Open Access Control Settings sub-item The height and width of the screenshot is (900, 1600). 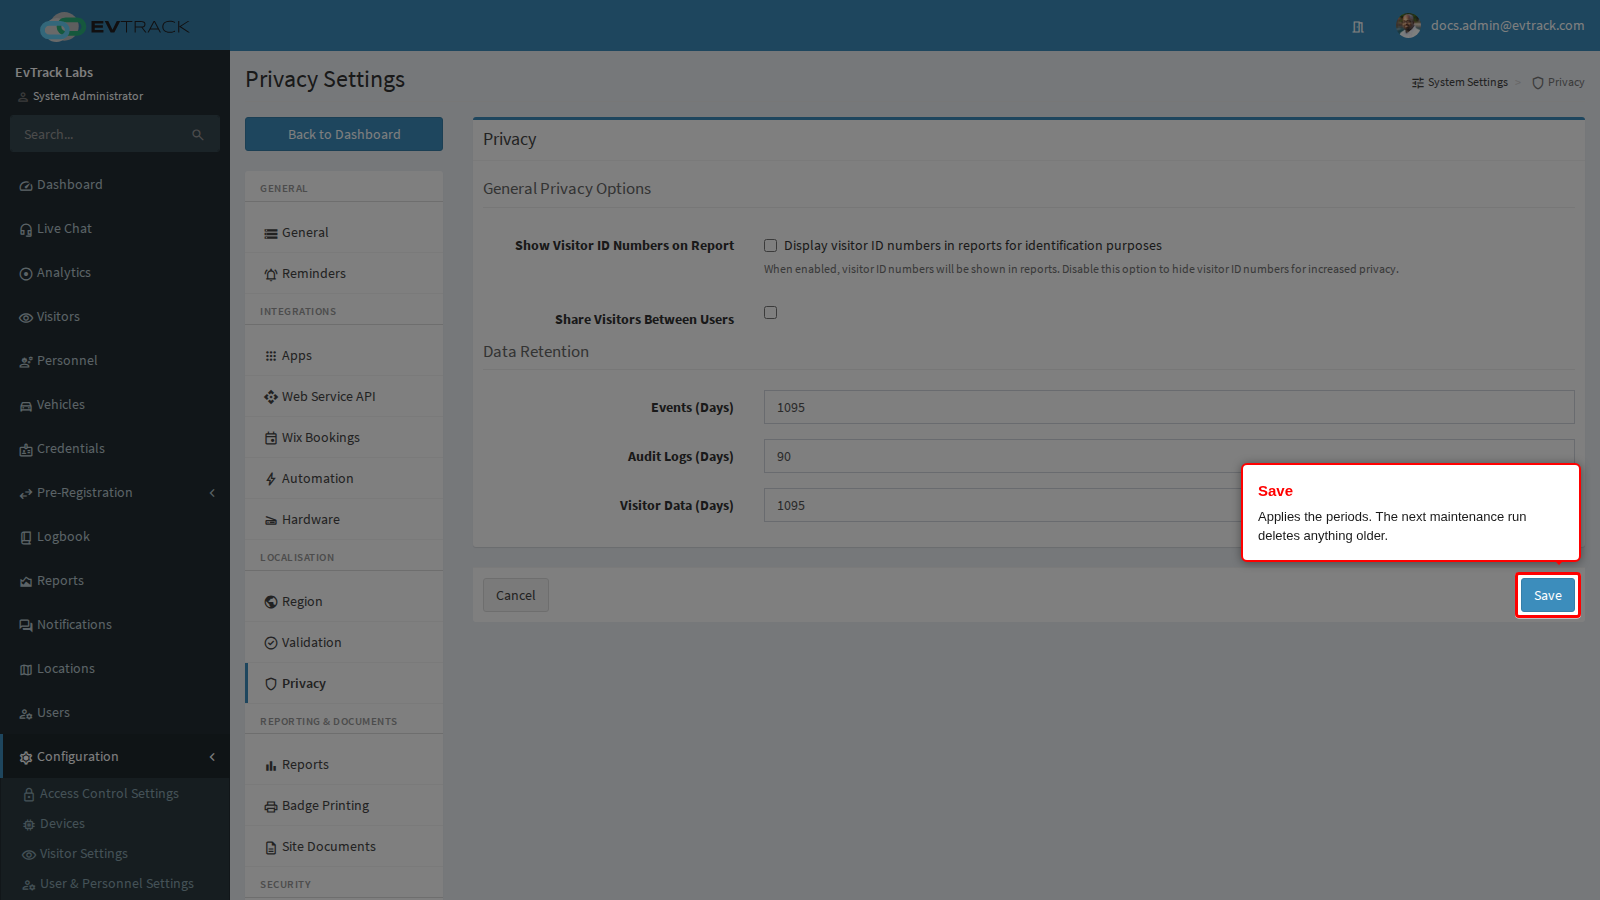point(115,794)
